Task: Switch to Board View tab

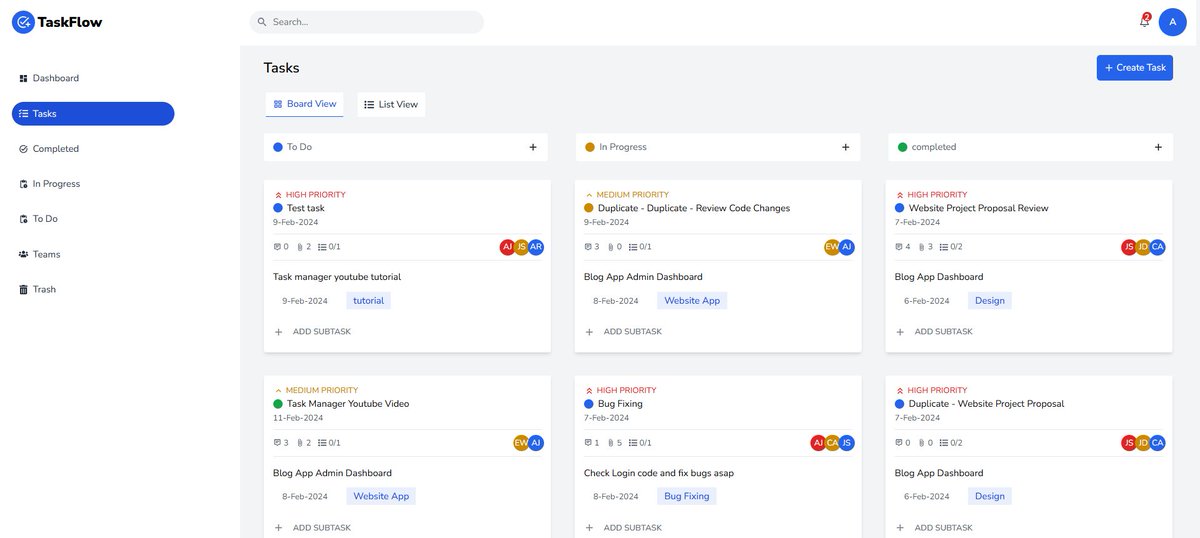Action: (x=305, y=104)
